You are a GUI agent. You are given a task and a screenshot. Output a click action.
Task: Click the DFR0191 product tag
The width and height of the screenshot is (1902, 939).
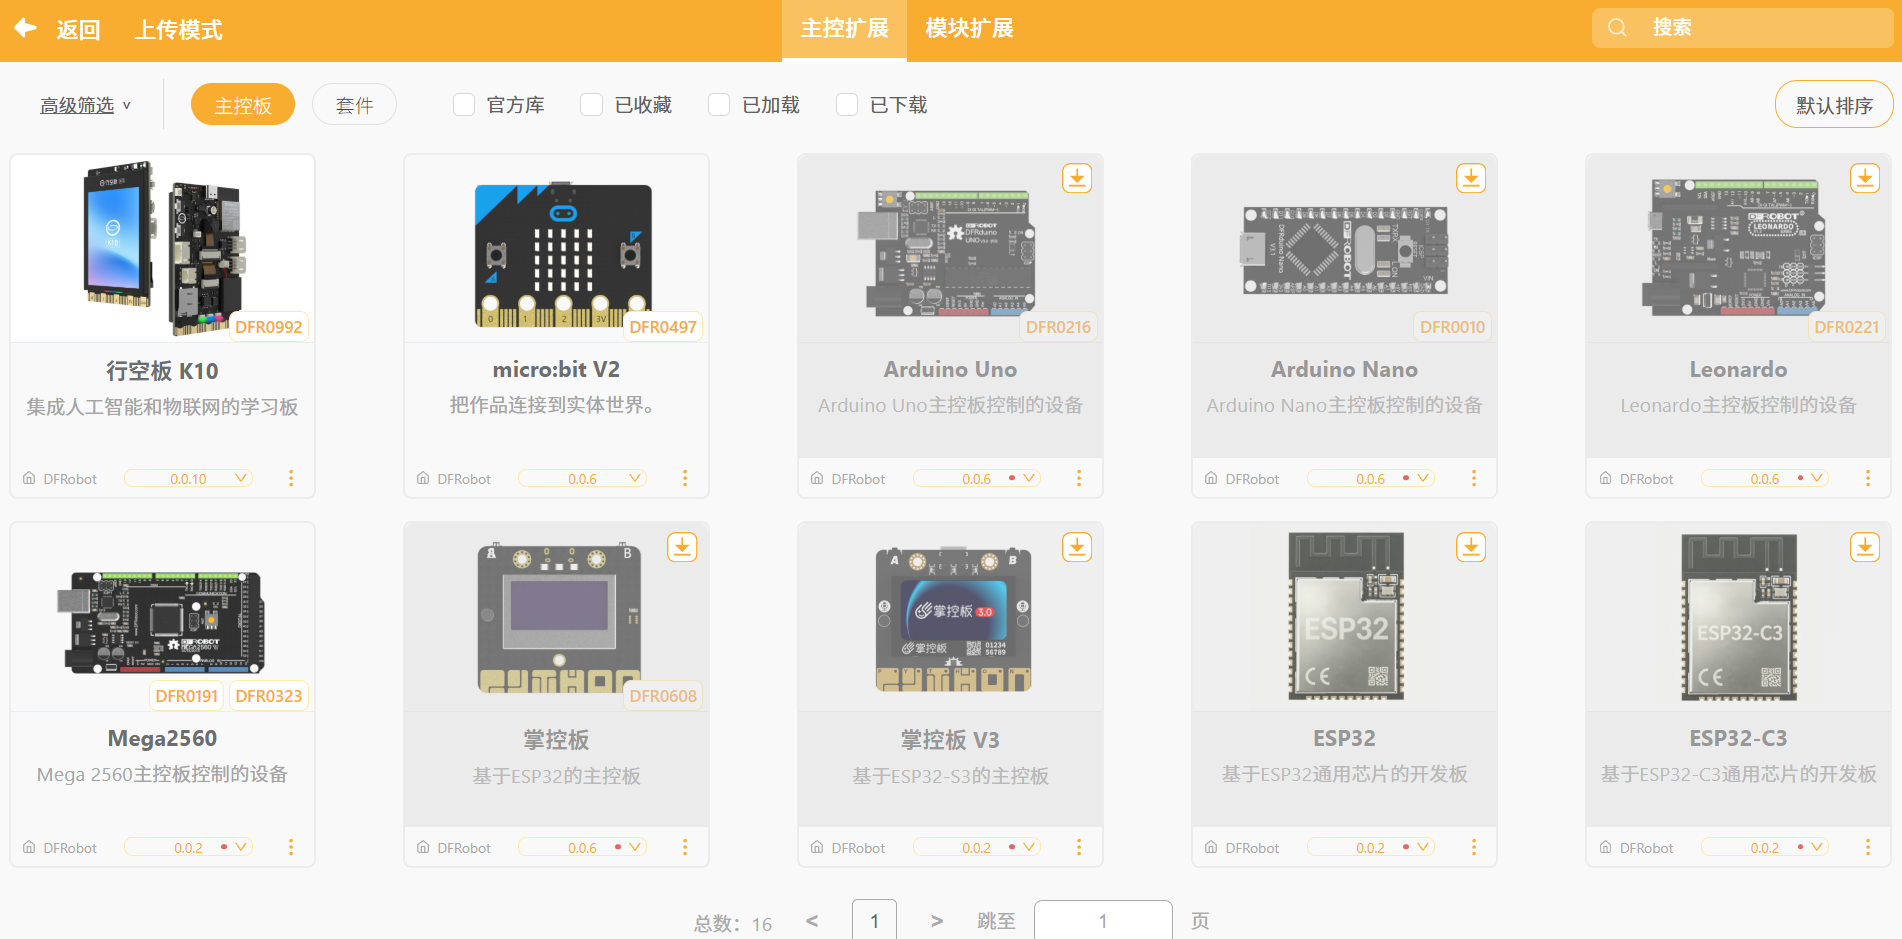point(187,696)
